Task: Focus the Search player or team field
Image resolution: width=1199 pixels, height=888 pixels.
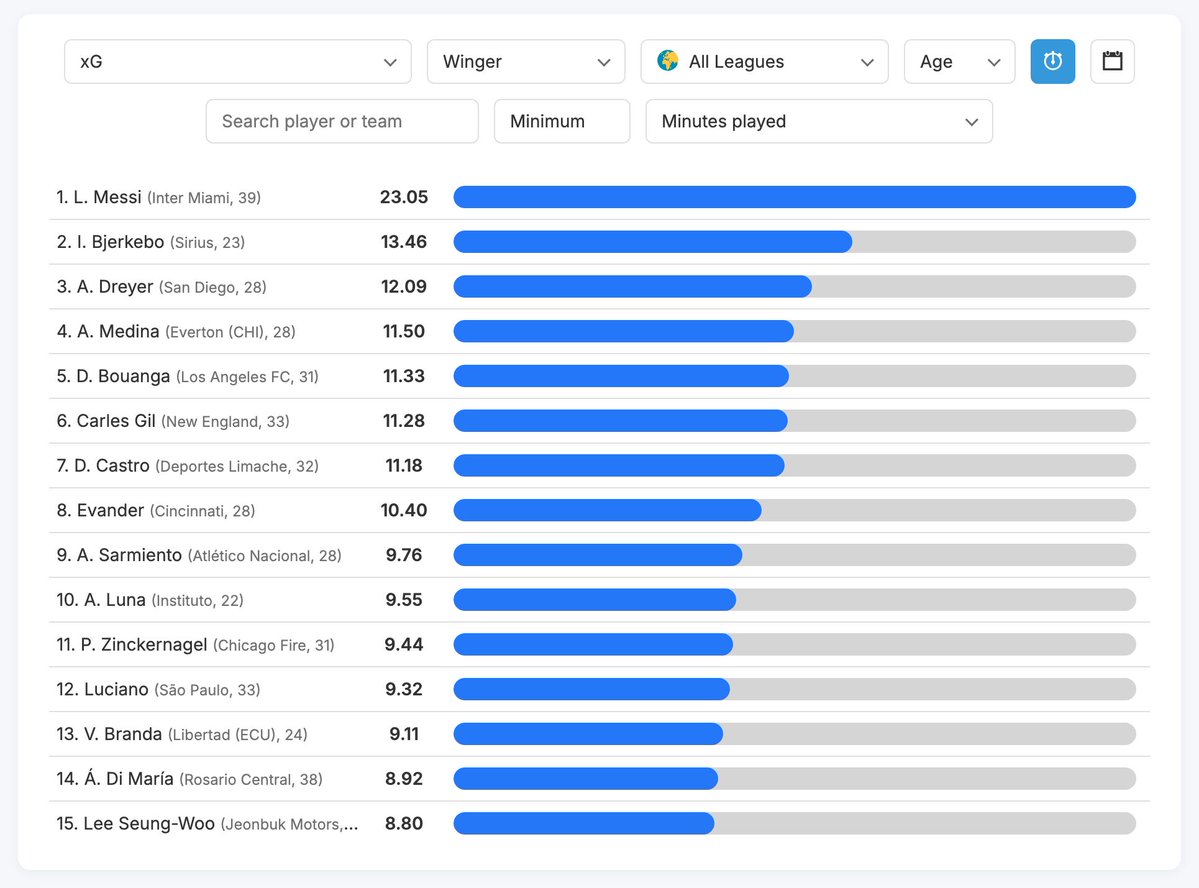Action: click(x=342, y=121)
